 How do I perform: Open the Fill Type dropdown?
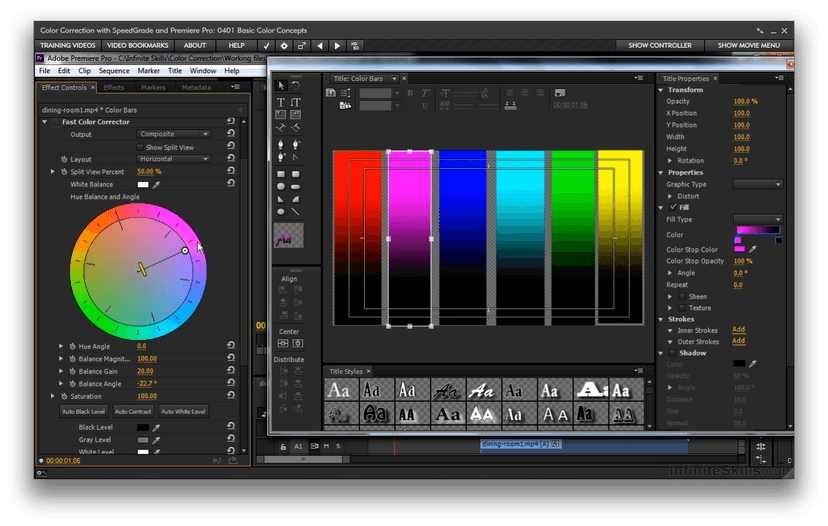tap(758, 219)
